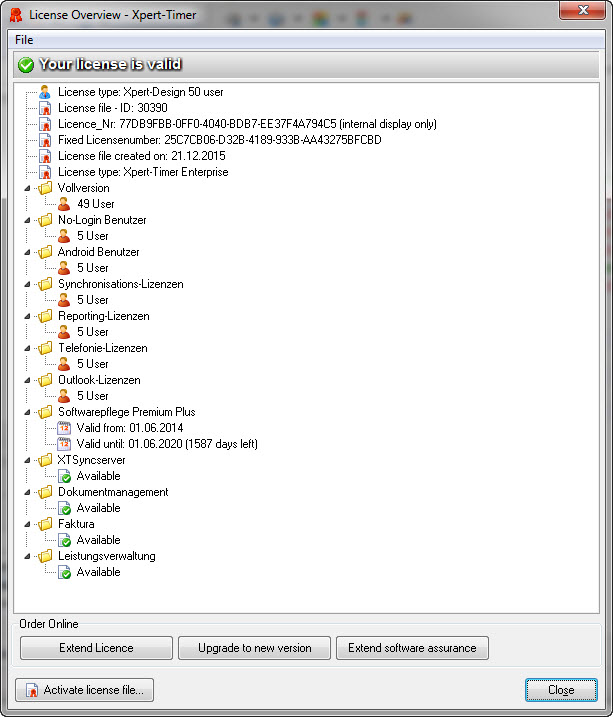Collapse the Softwarepflege Premium Plus node
Screen dimensions: 613x717
pos(27,412)
